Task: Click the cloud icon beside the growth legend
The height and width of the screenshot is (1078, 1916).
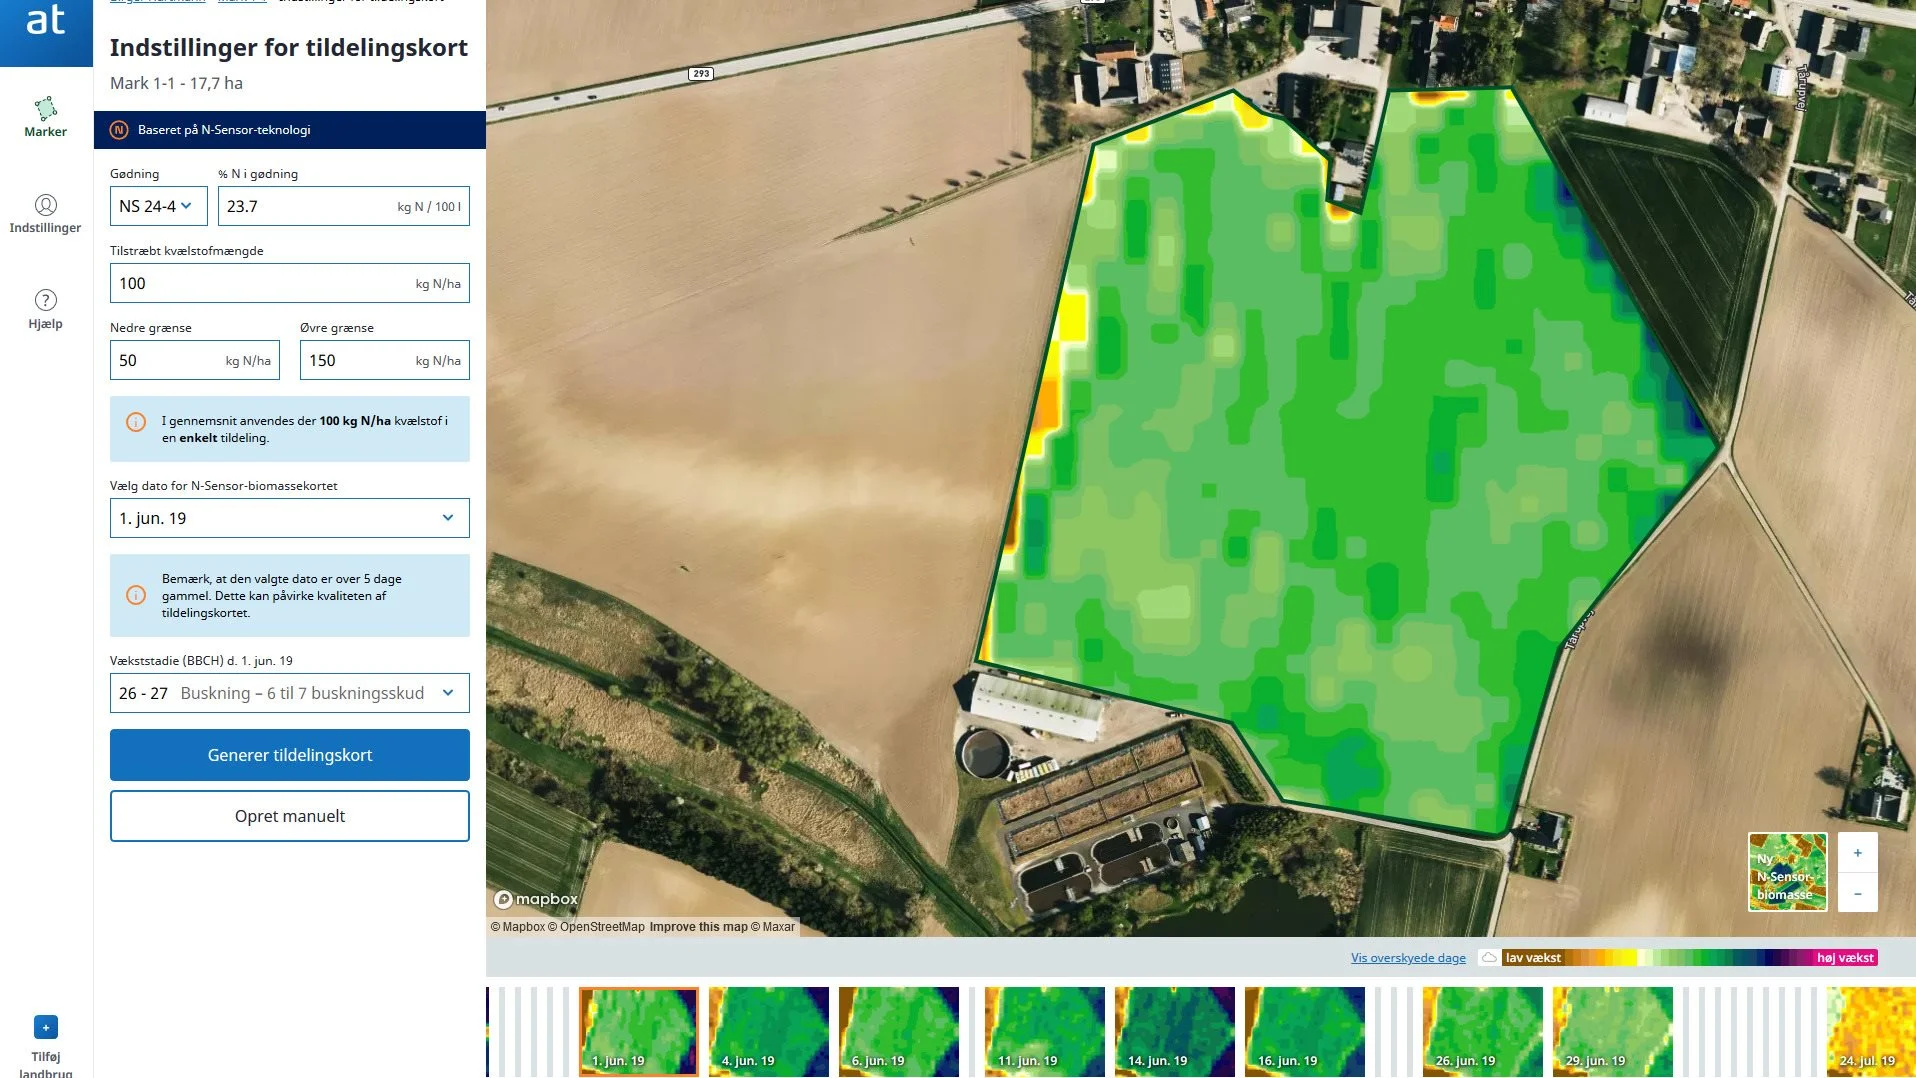Action: pyautogui.click(x=1489, y=958)
